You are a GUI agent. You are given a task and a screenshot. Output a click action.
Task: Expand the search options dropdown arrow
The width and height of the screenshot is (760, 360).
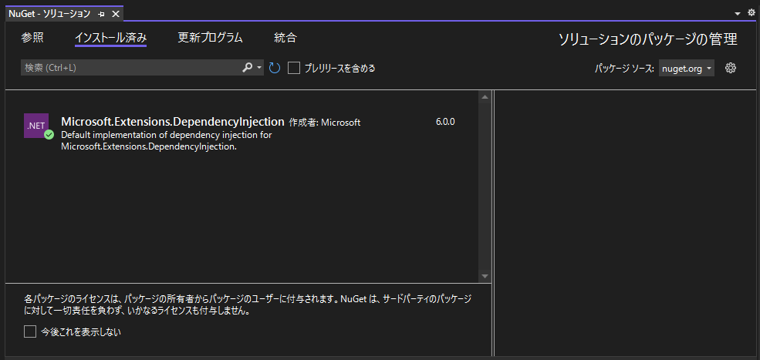(x=259, y=68)
